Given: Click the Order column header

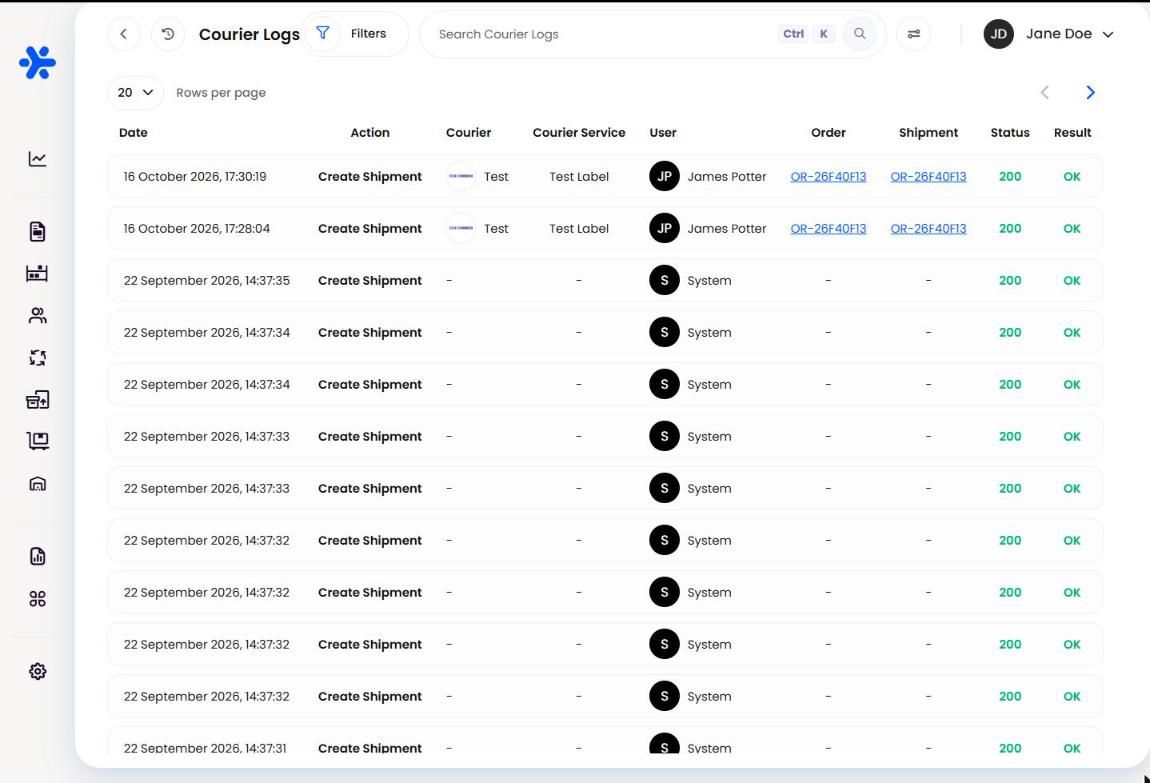Looking at the screenshot, I should (828, 133).
